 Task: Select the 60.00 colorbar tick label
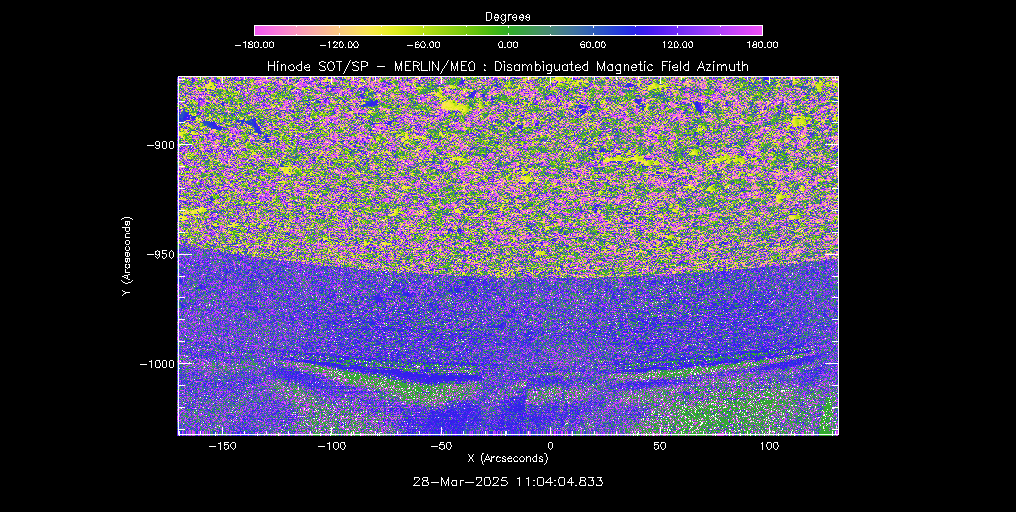[592, 45]
